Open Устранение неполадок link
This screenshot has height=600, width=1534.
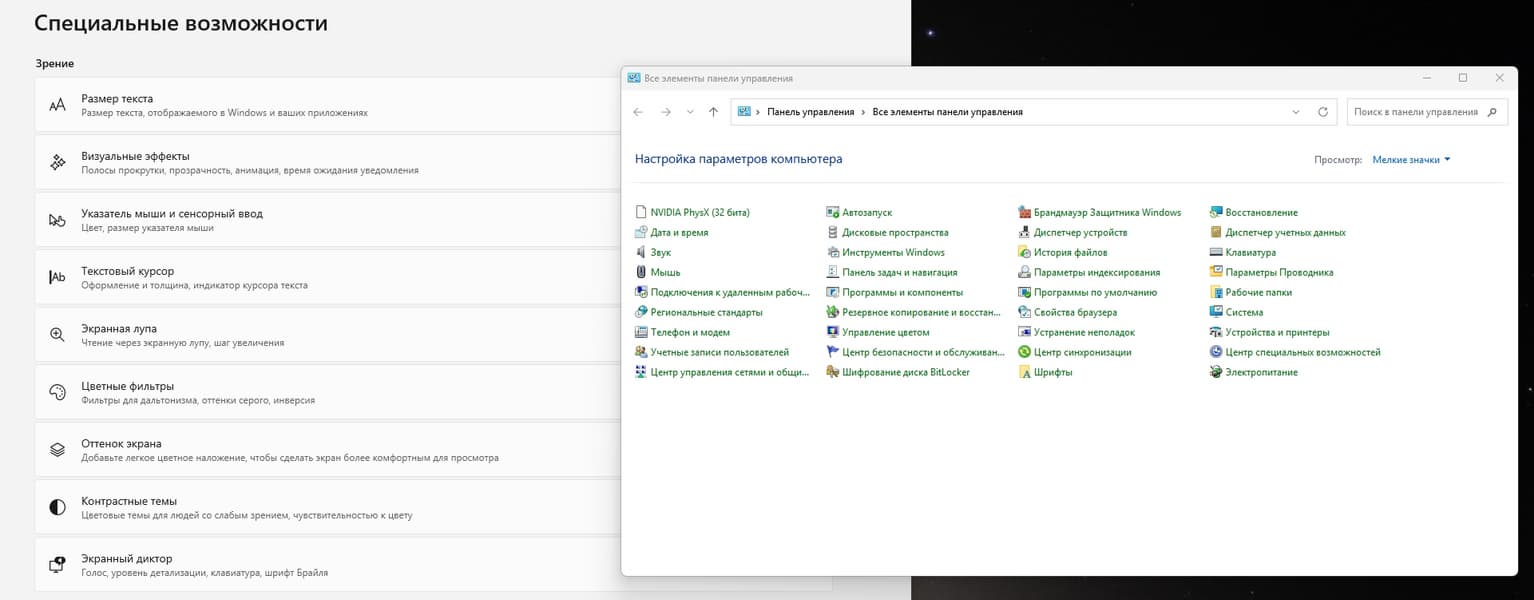1084,332
